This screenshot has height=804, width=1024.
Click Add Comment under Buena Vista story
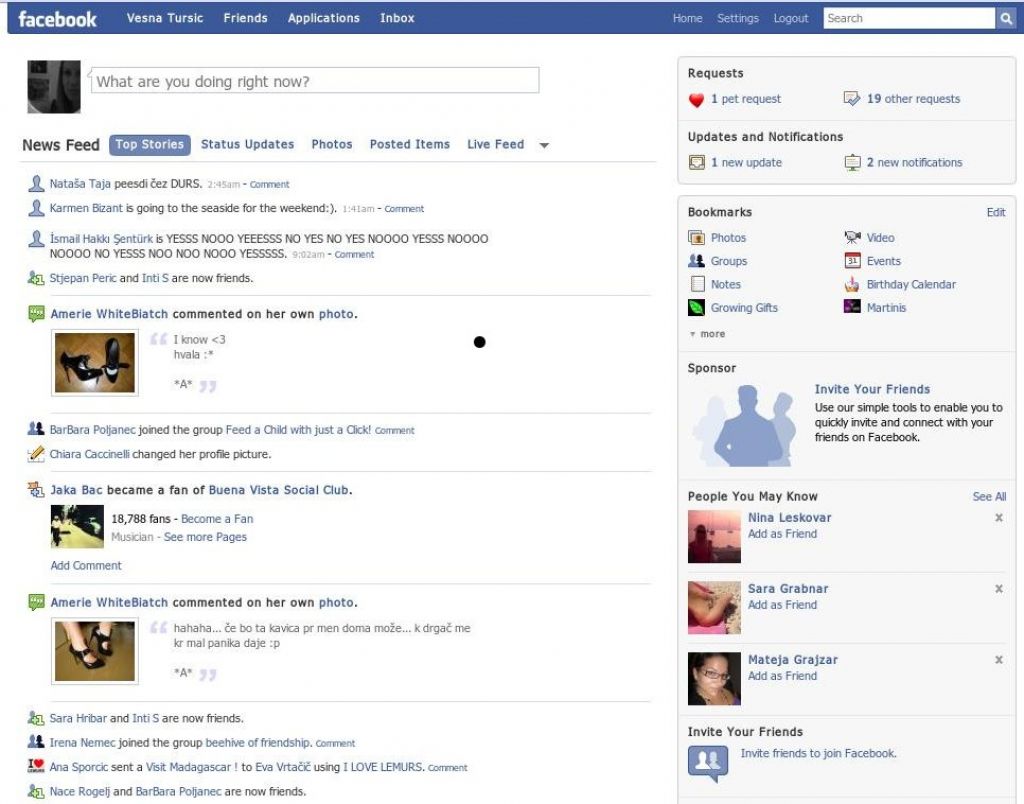pos(86,566)
